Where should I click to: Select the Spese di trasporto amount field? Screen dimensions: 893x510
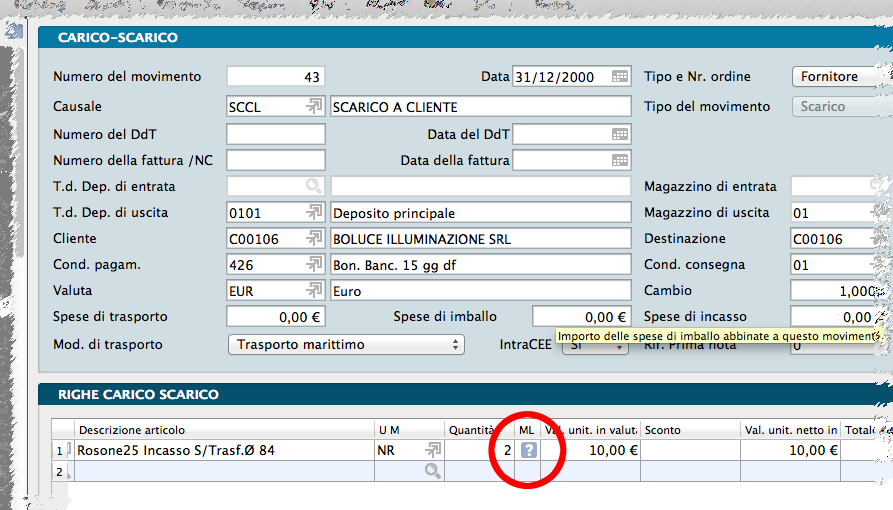click(276, 317)
